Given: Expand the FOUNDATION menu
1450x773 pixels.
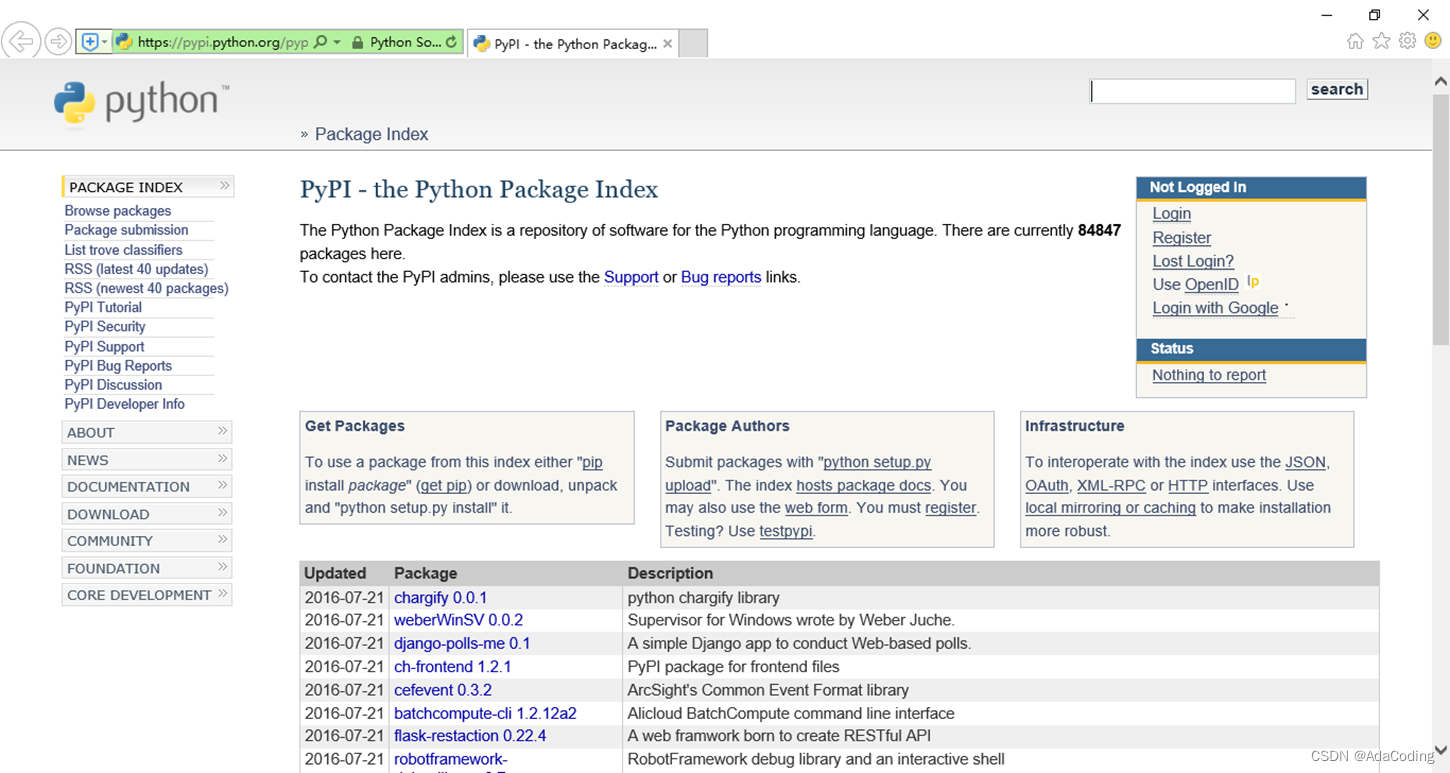Looking at the screenshot, I should pyautogui.click(x=147, y=568).
